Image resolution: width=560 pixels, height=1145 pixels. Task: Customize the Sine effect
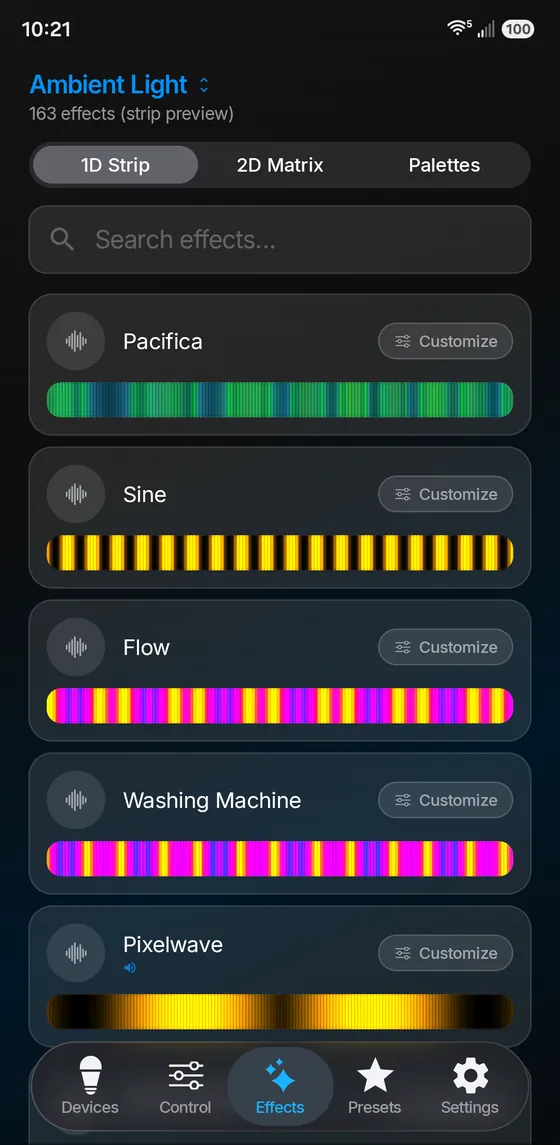coord(445,494)
